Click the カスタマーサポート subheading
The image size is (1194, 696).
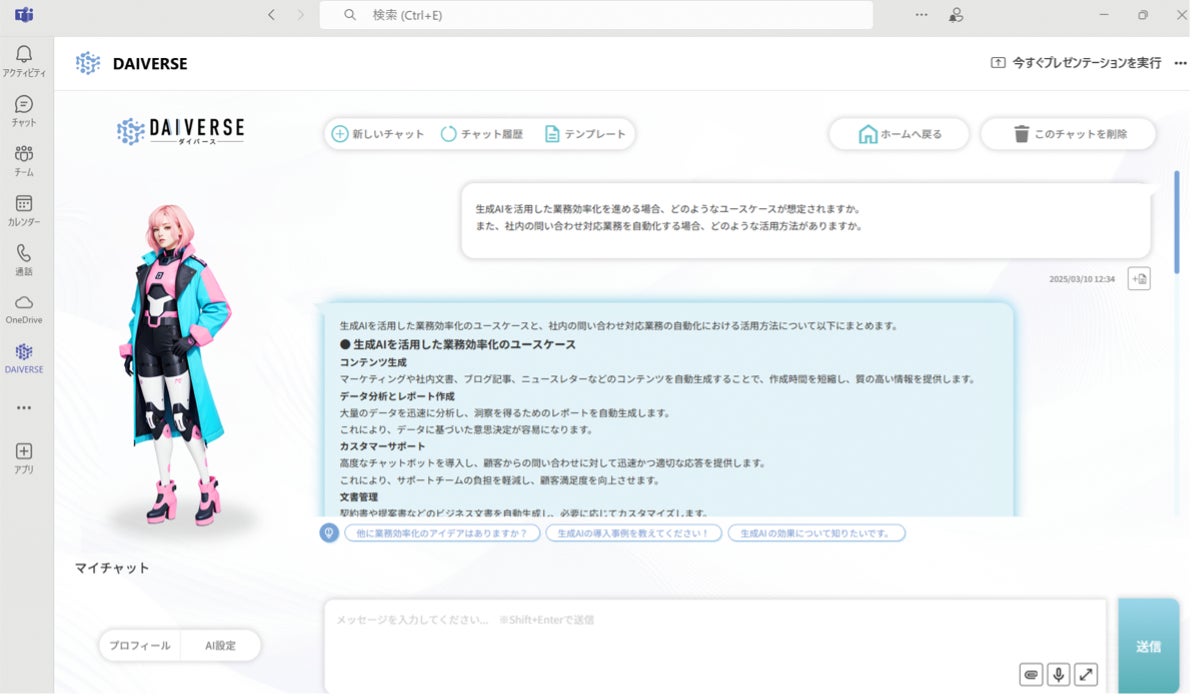[x=382, y=446]
